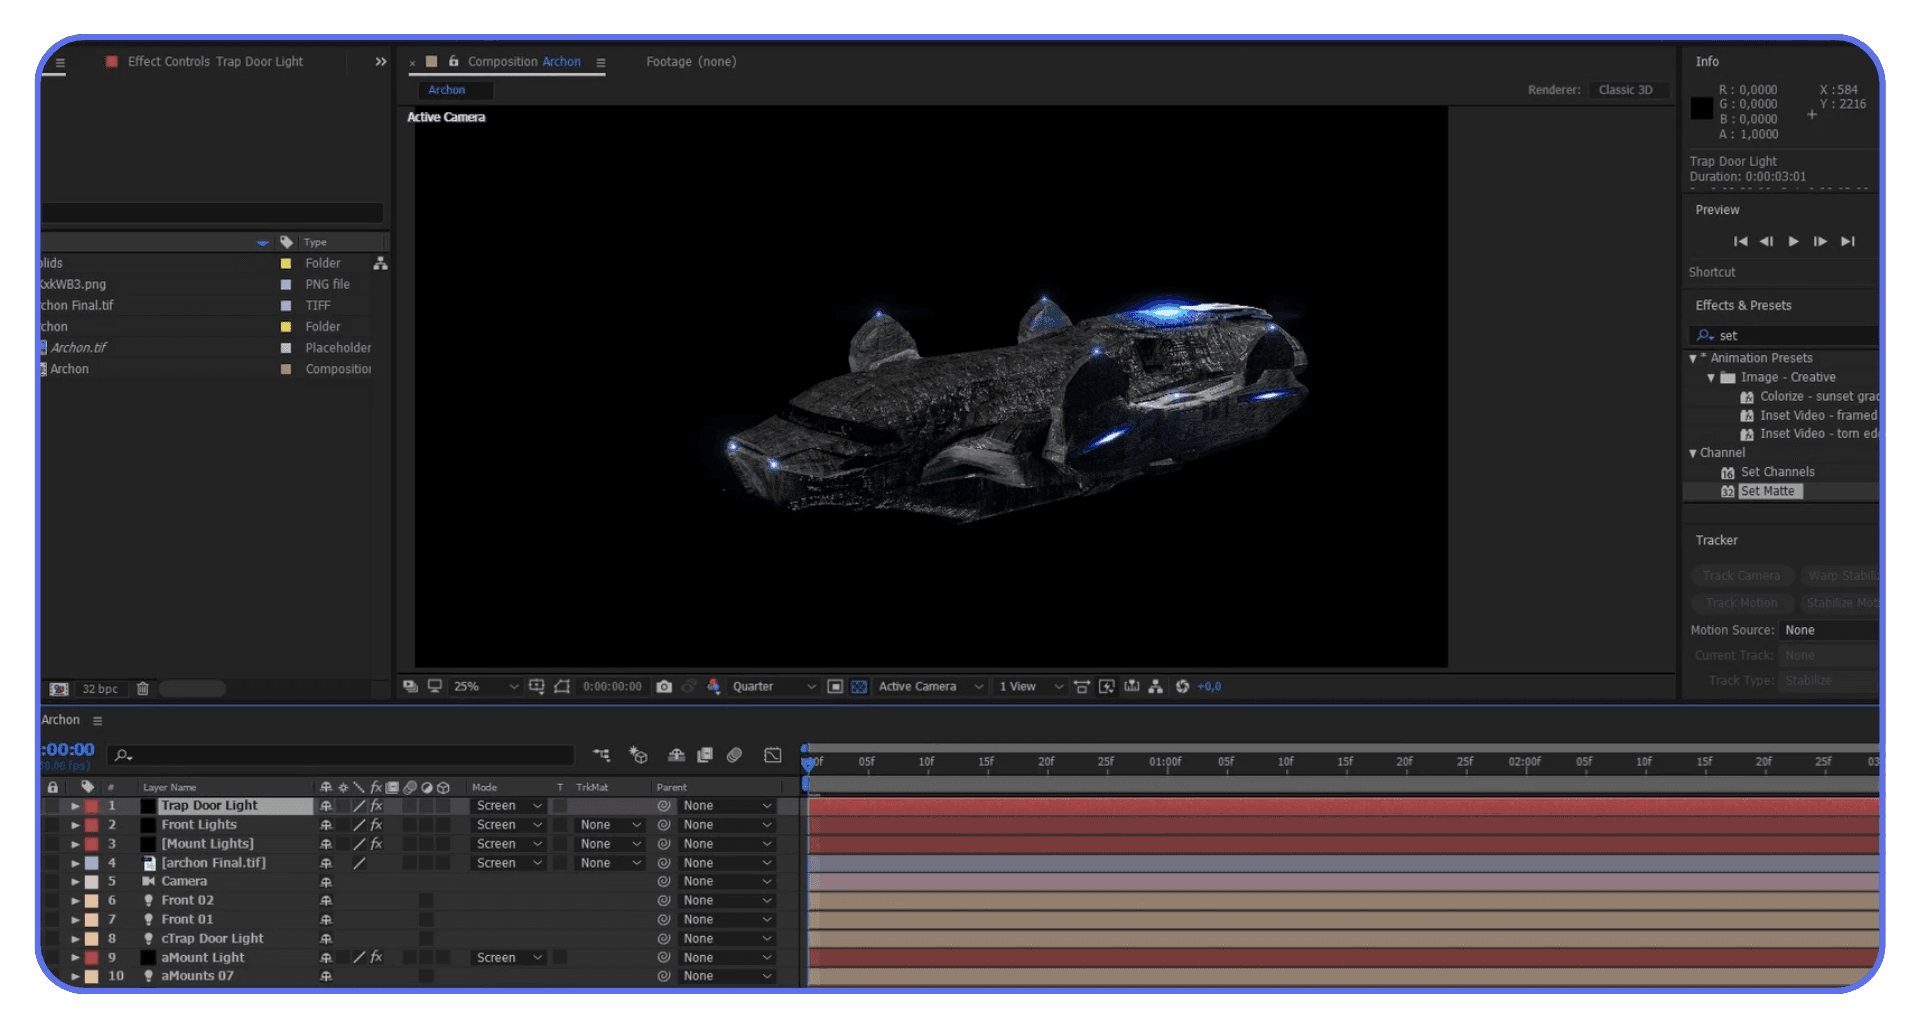
Task: Apply the Set Matte preset
Action: pyautogui.click(x=1768, y=491)
